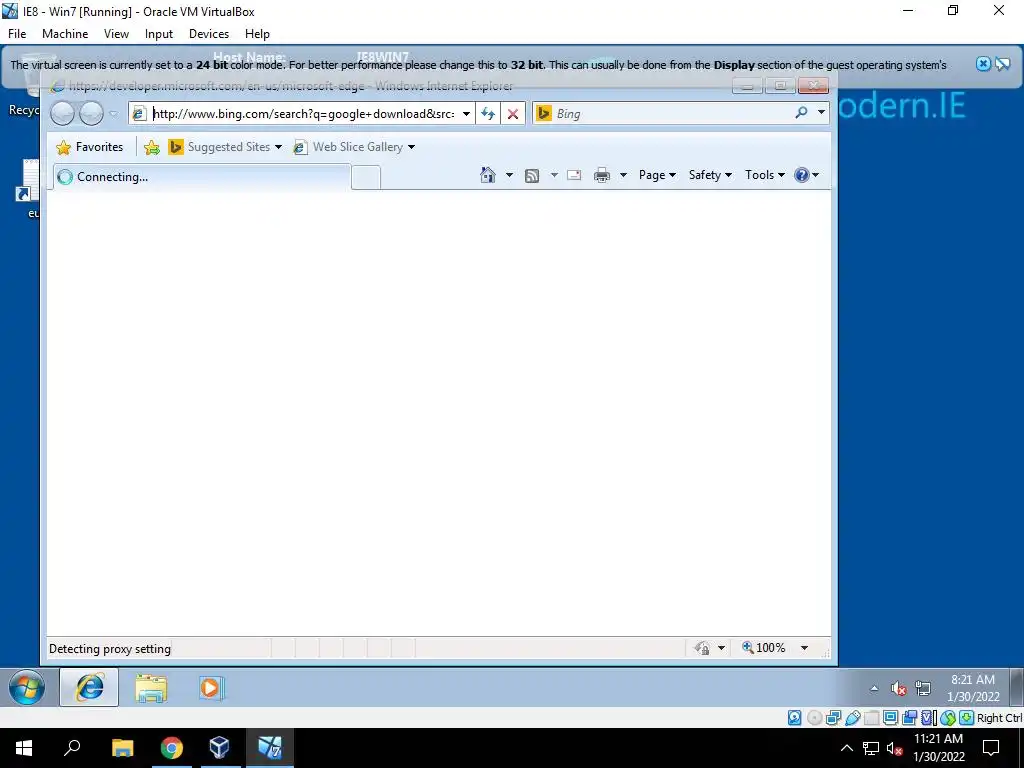Click the Win7 guest clock showing 8:21 AM
Viewport: 1024px width, 768px height.
[973, 688]
